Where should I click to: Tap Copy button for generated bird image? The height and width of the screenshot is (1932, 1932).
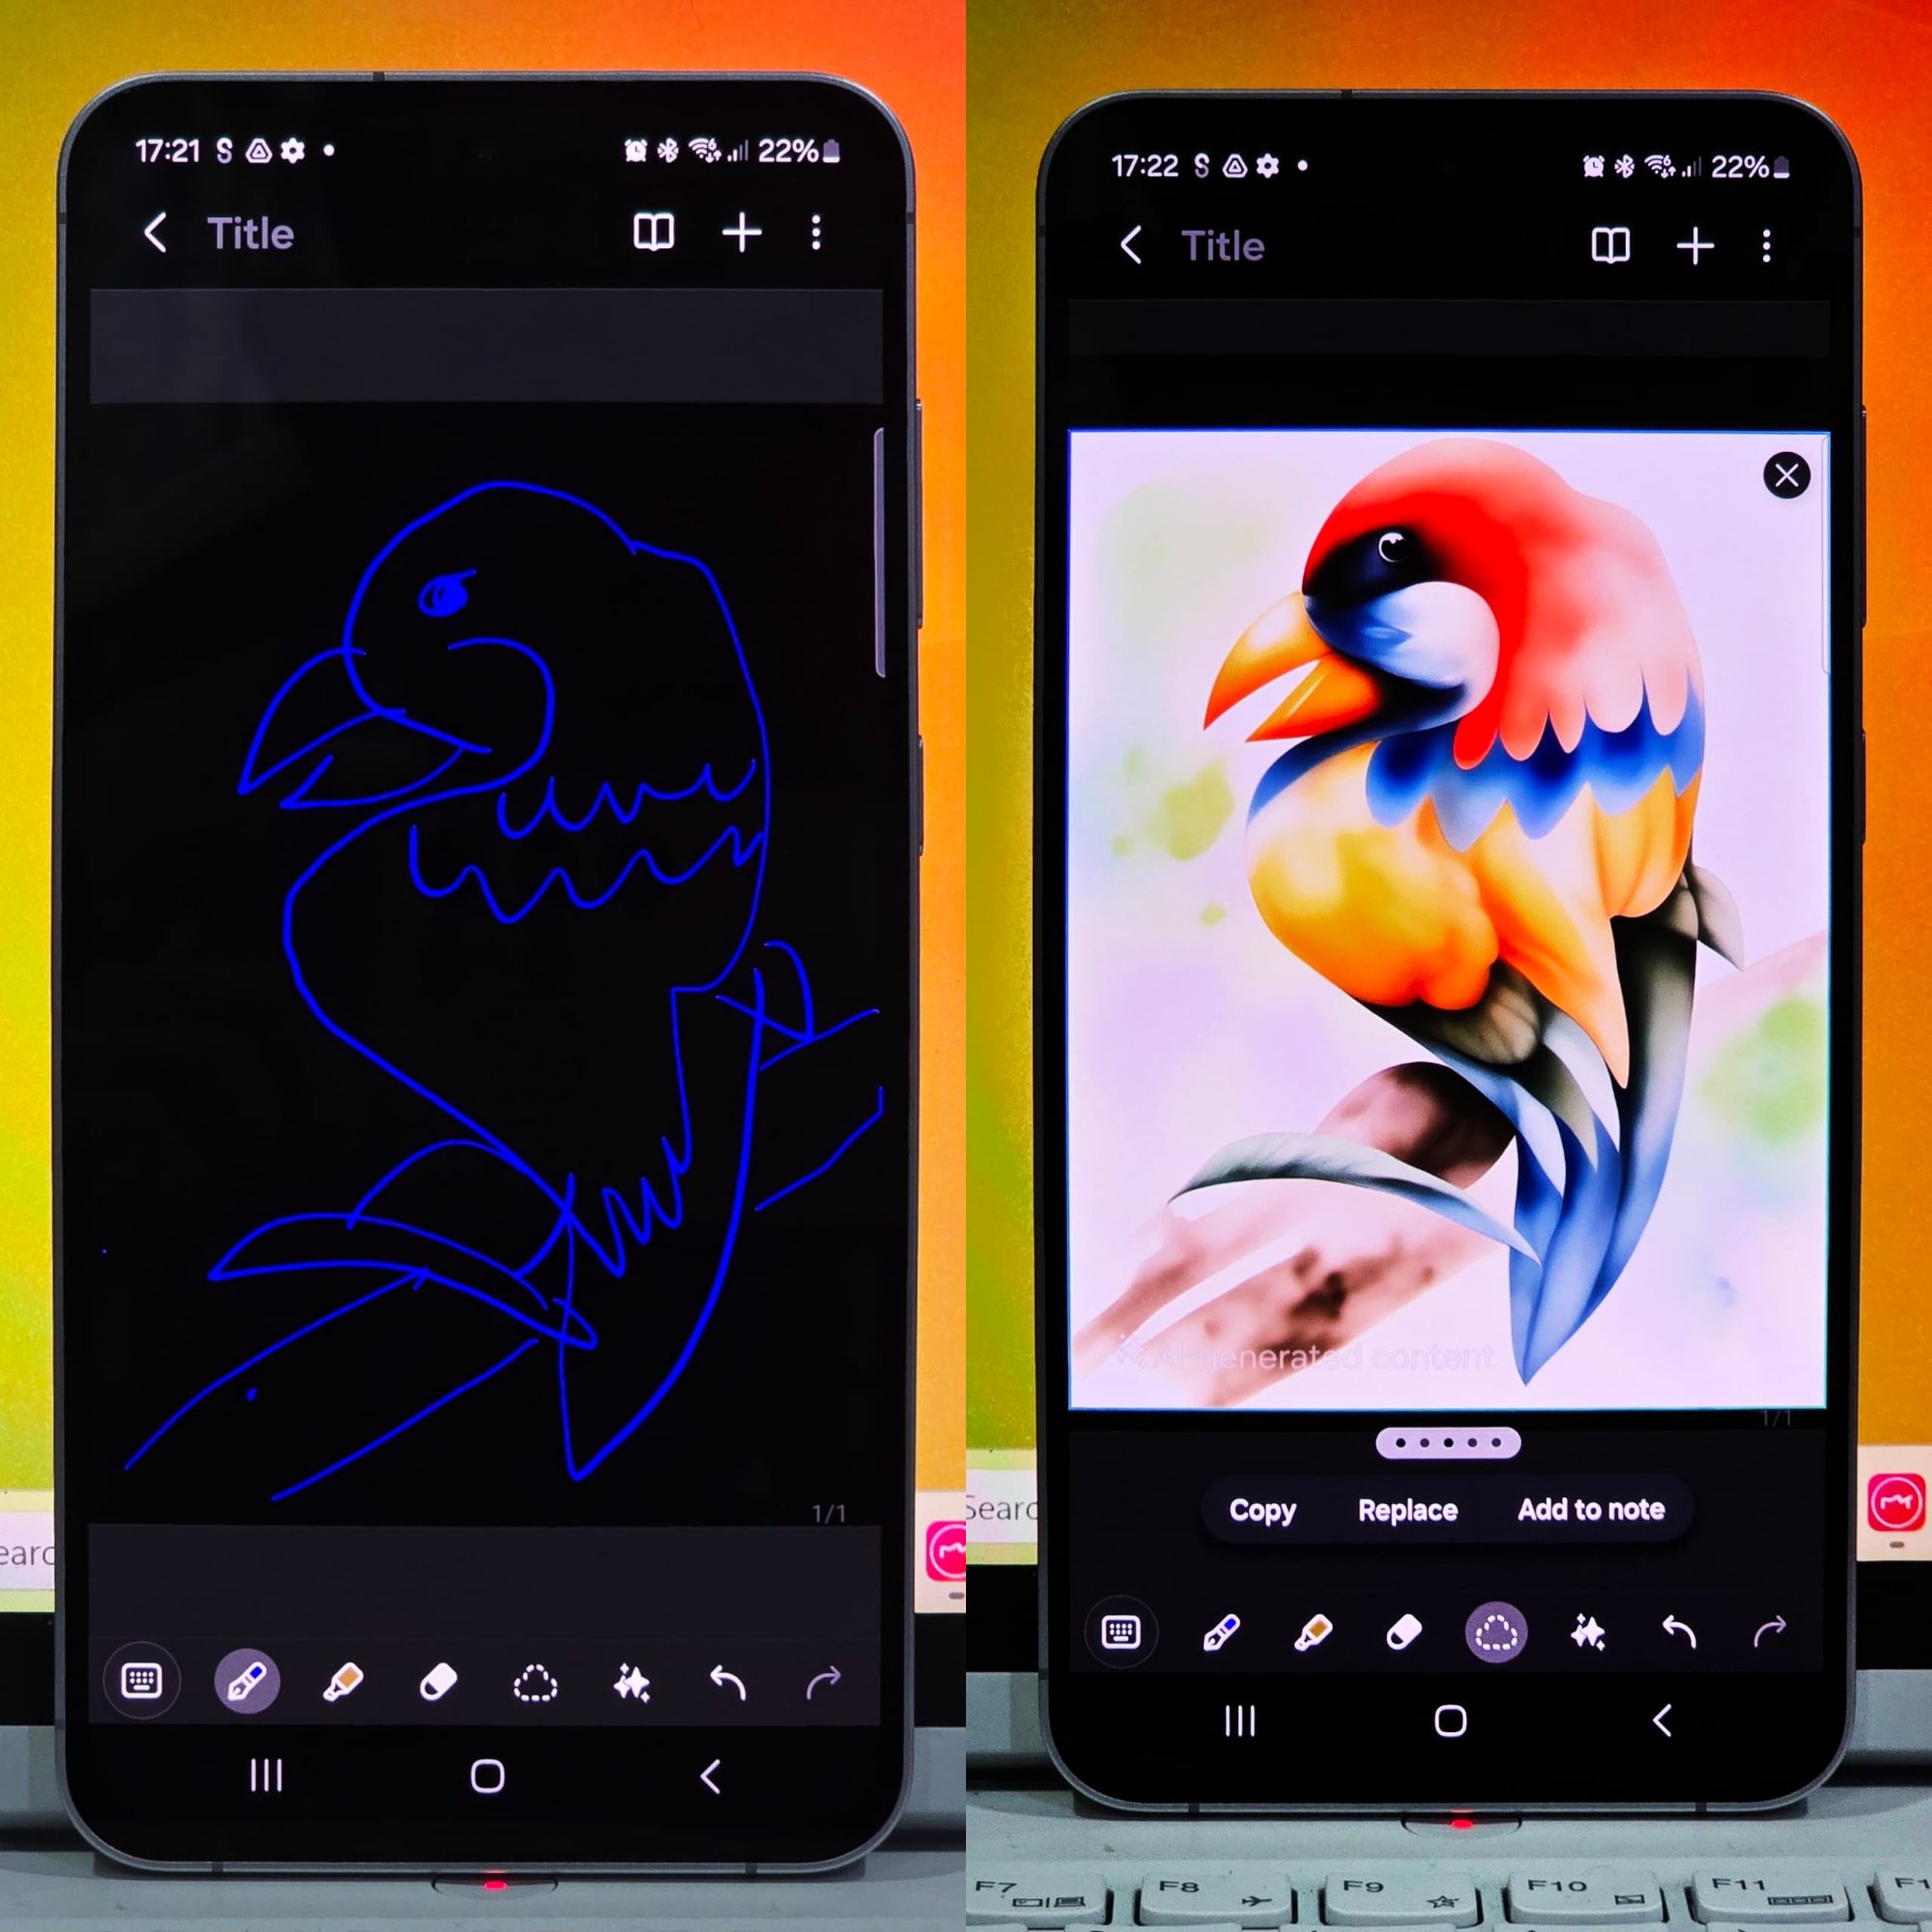(1265, 1507)
